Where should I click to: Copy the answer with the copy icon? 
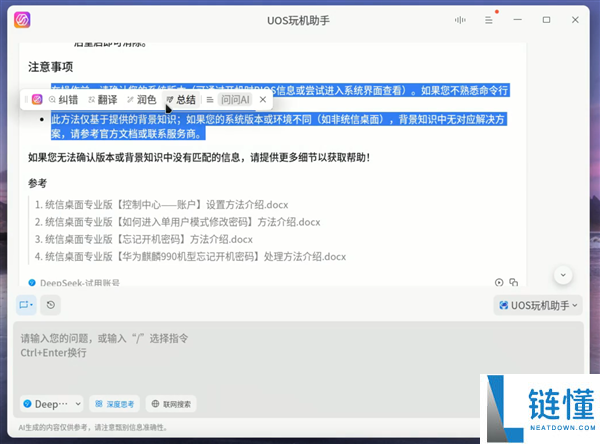pyautogui.click(x=514, y=282)
